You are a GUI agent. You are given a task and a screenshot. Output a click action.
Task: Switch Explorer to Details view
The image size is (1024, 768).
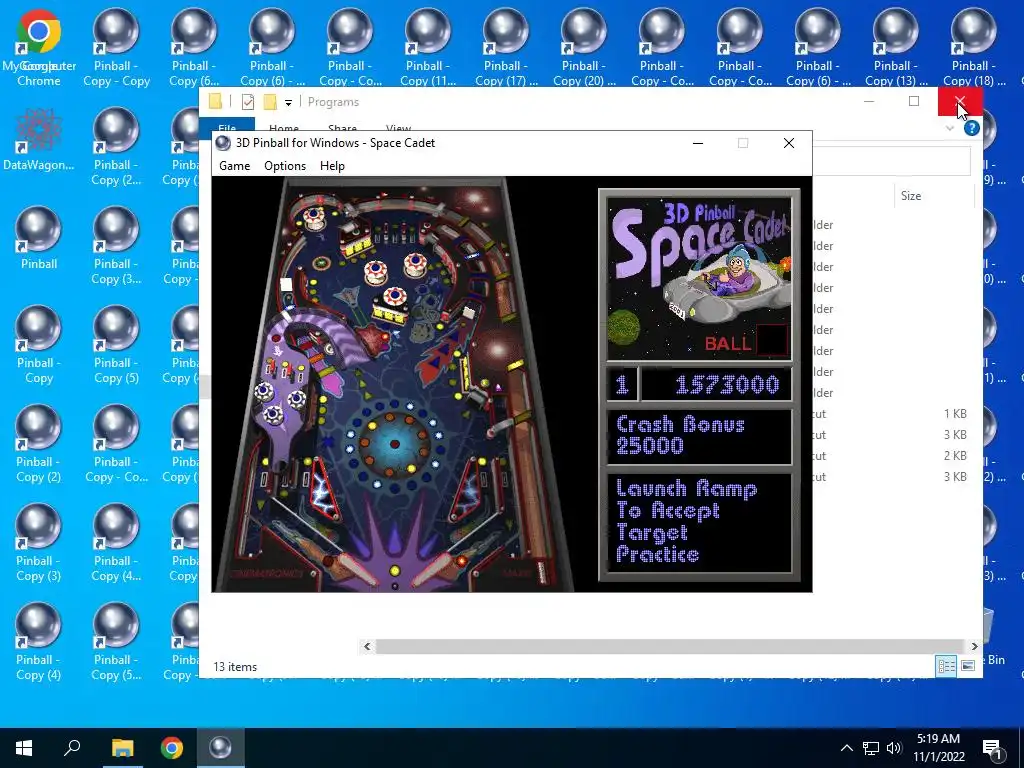[x=946, y=666]
